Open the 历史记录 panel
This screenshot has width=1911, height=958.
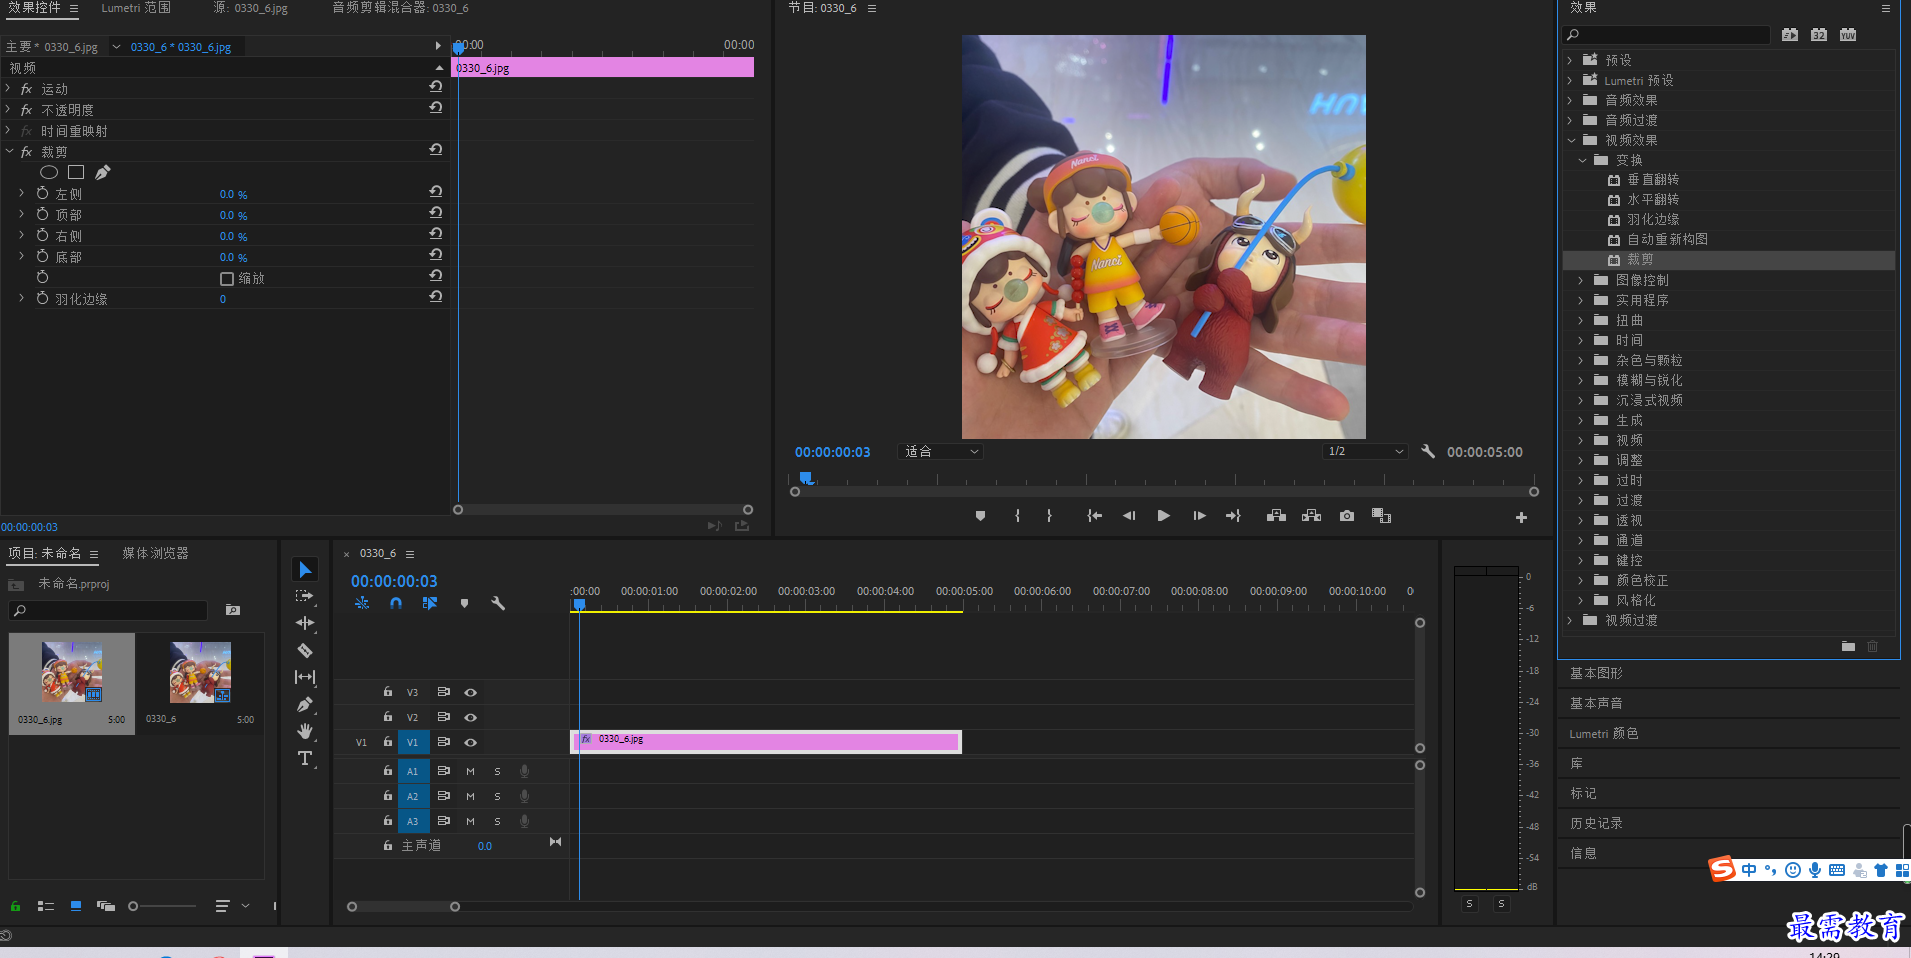(1596, 824)
